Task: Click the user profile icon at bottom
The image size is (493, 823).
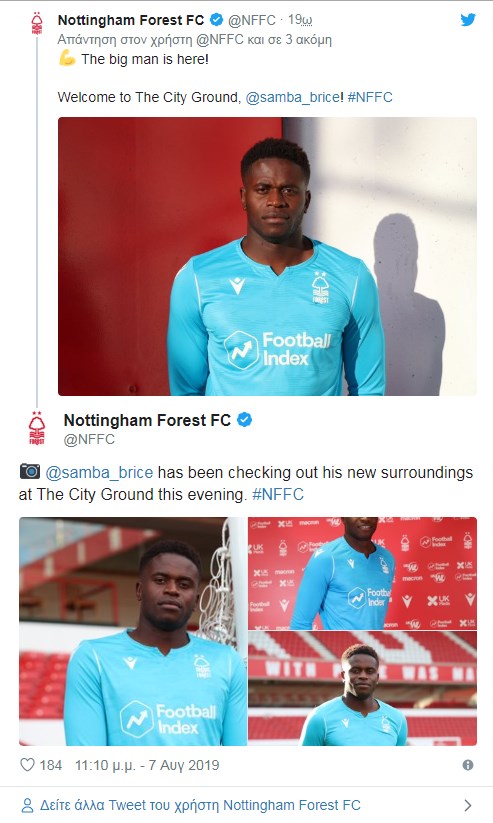Action: 27,805
